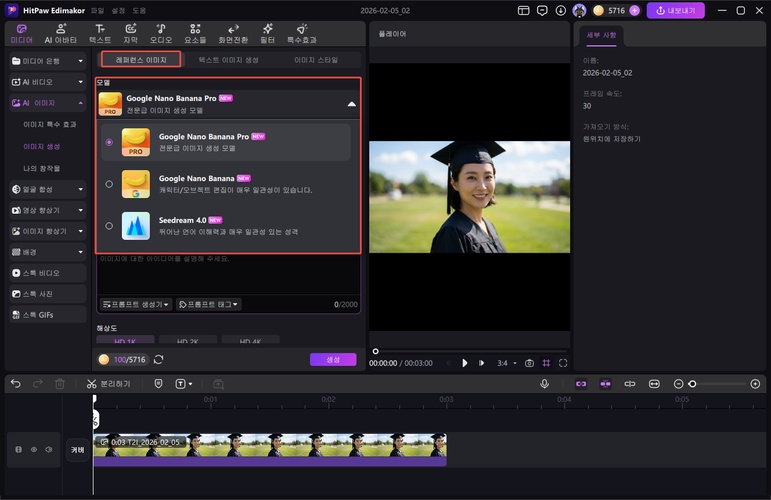Switch to the 이미지 스타일 tab
This screenshot has width=771, height=500.
(316, 60)
